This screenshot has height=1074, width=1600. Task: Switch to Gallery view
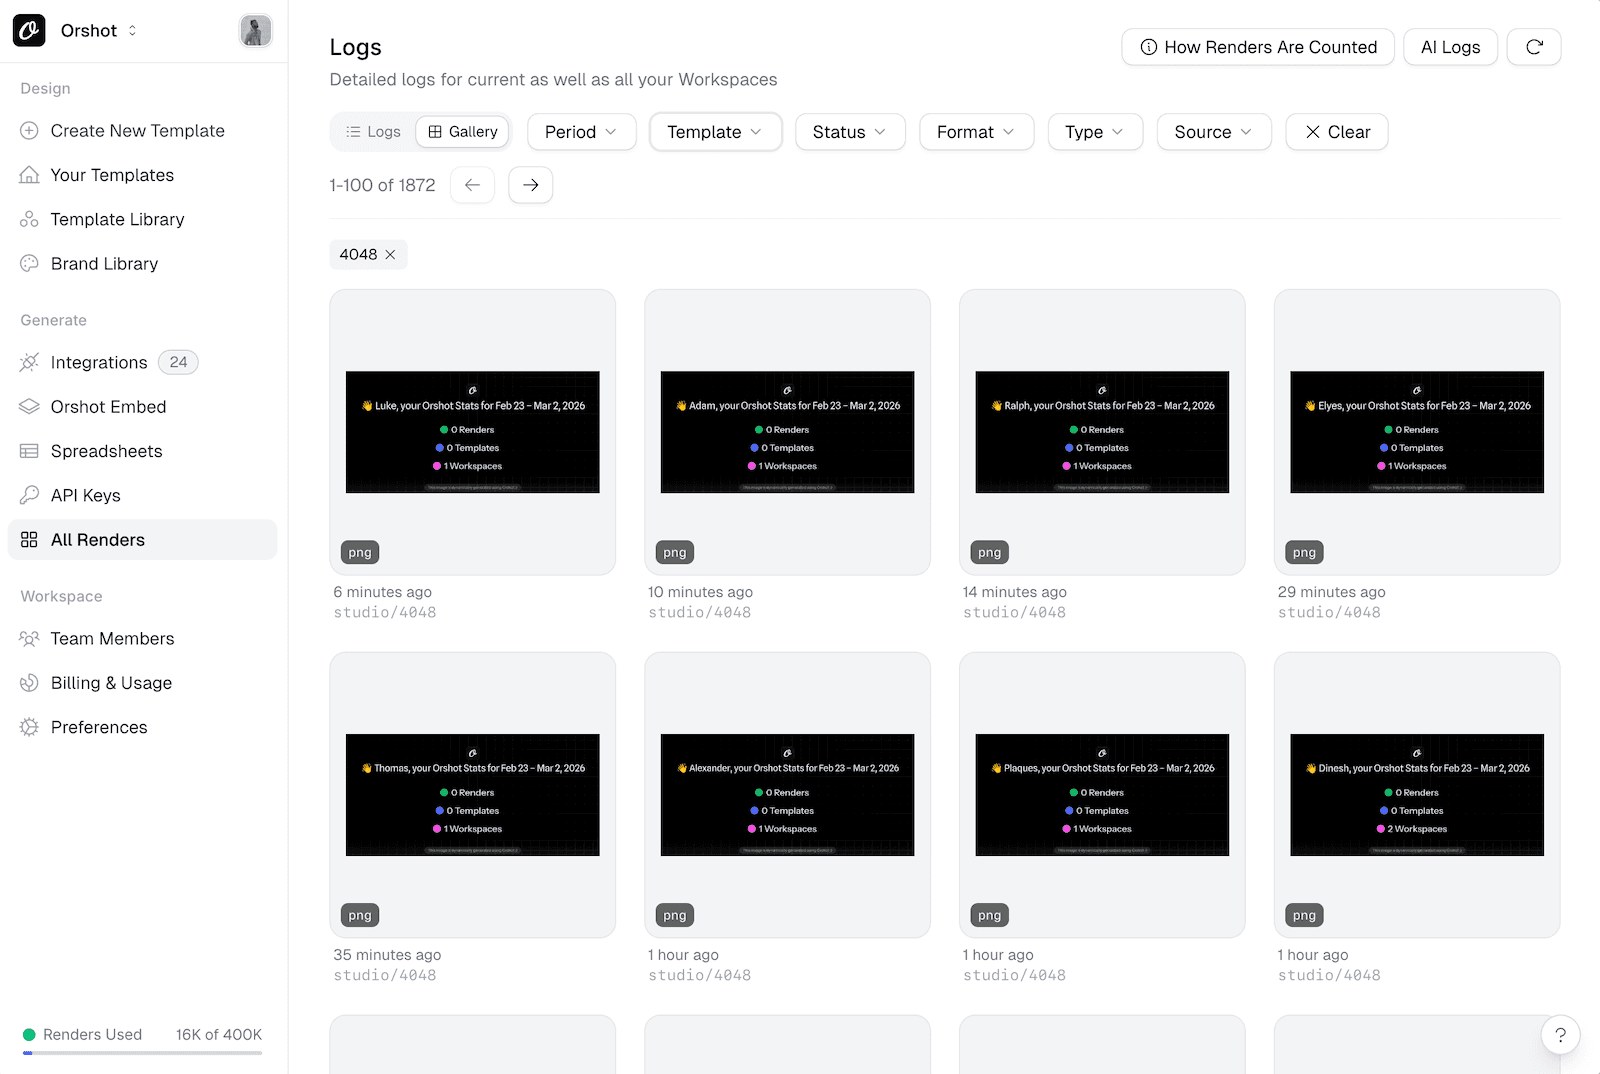click(x=463, y=132)
